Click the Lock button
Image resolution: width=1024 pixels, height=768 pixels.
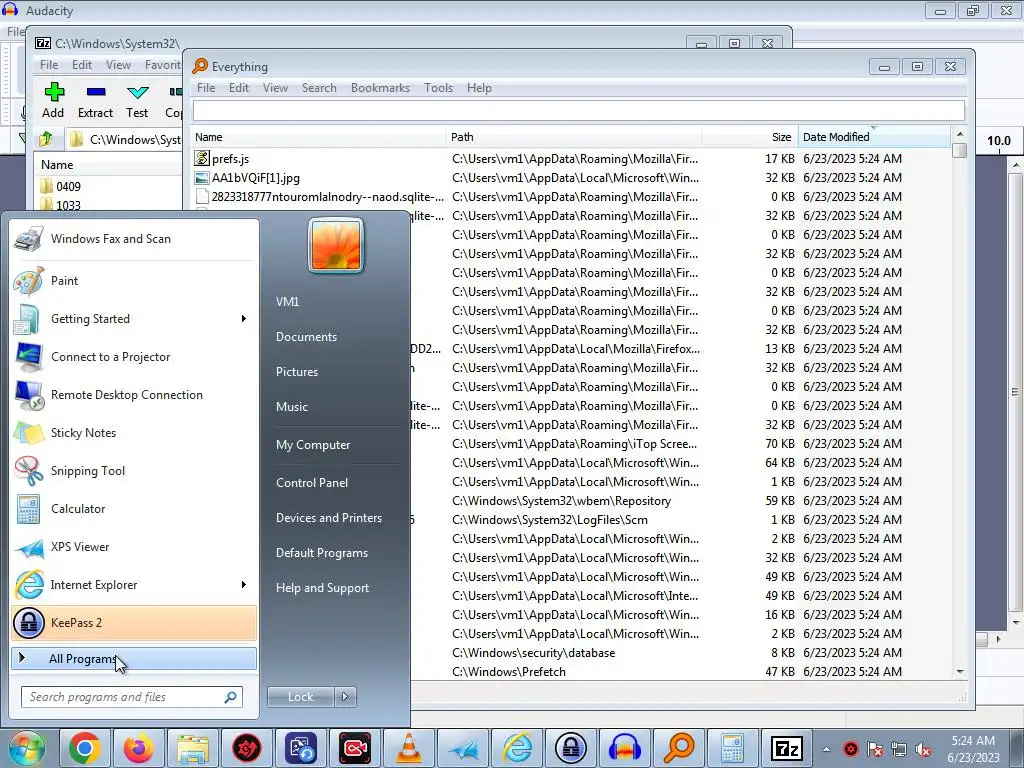[x=300, y=697]
